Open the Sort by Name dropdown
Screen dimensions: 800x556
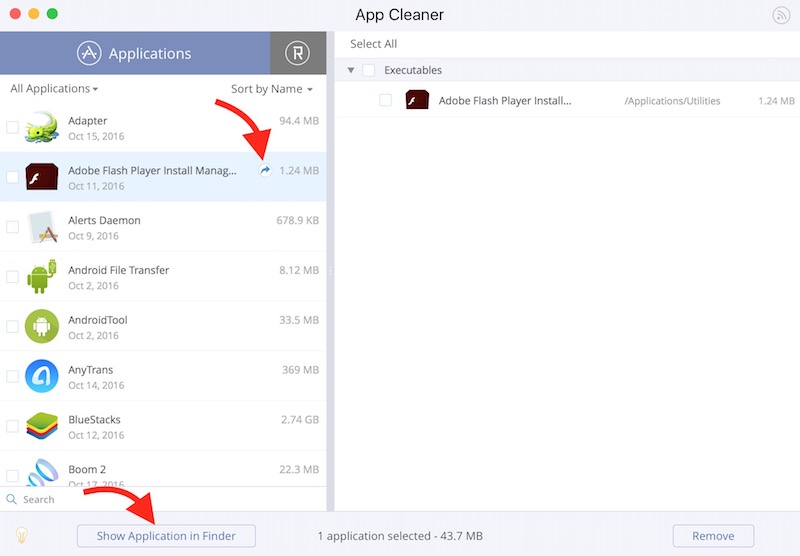pyautogui.click(x=271, y=89)
